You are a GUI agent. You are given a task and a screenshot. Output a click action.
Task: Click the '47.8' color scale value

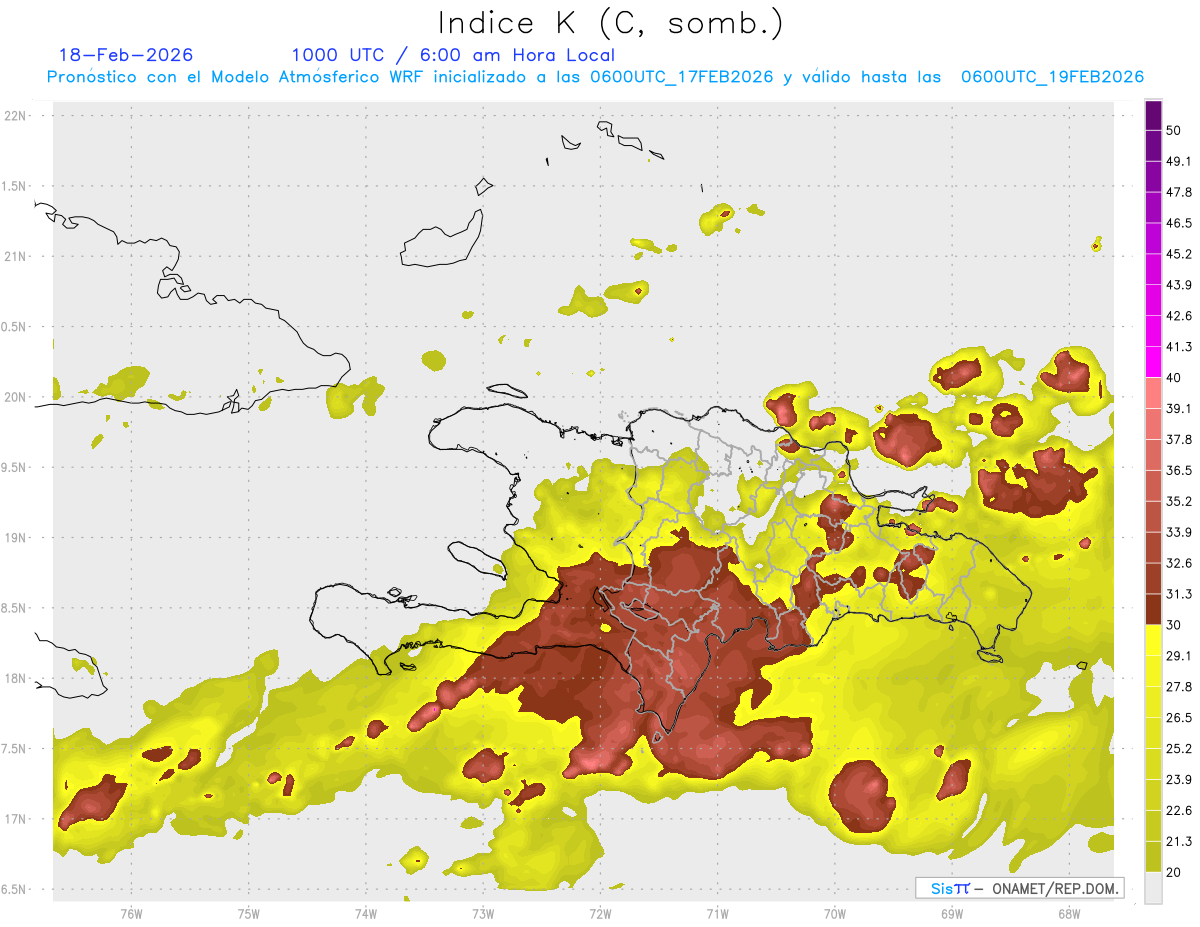[1179, 192]
